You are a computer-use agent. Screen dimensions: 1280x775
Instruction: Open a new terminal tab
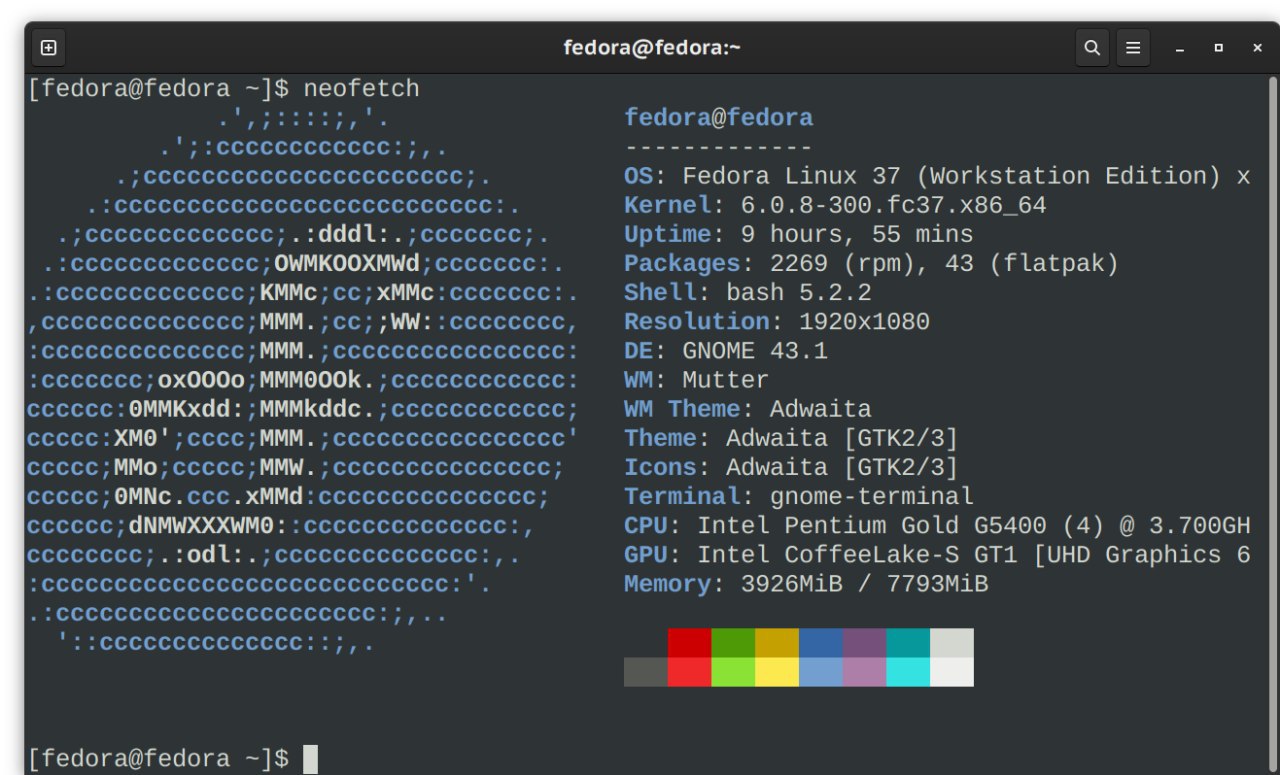point(48,47)
